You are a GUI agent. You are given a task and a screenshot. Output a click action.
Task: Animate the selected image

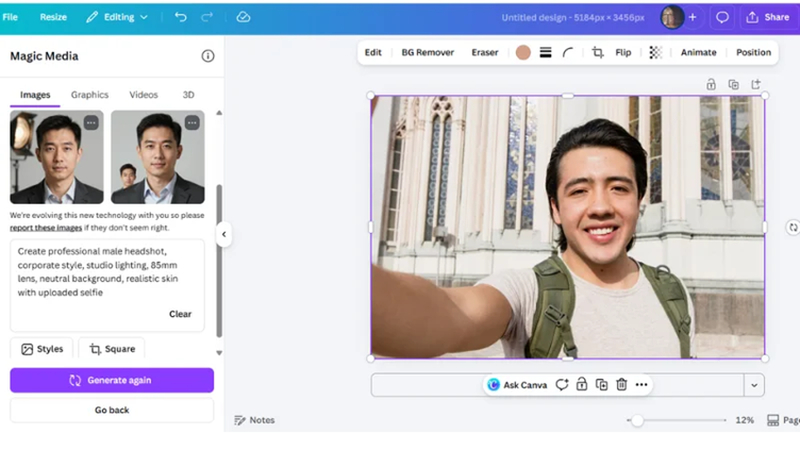[x=698, y=53]
